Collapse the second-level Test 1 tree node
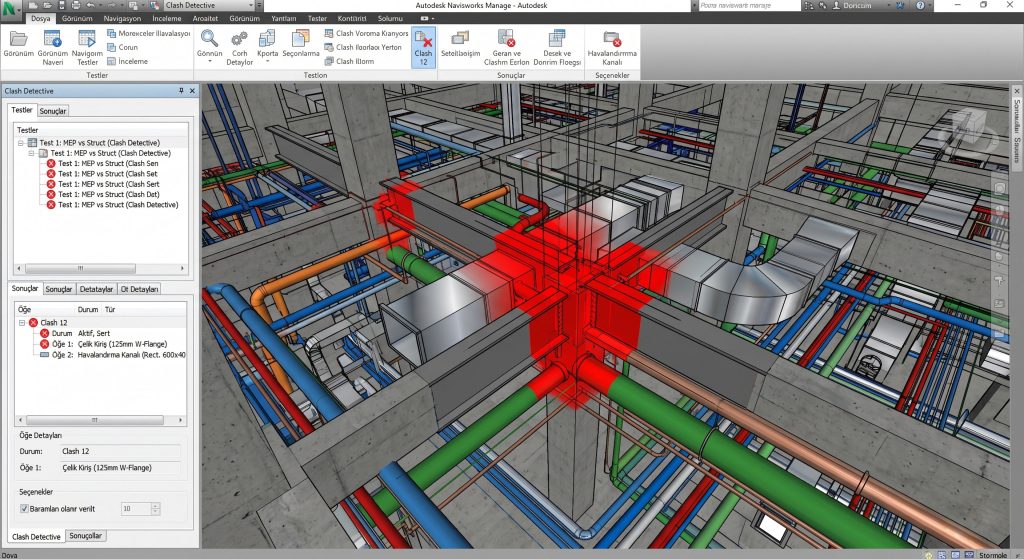 click(x=31, y=153)
